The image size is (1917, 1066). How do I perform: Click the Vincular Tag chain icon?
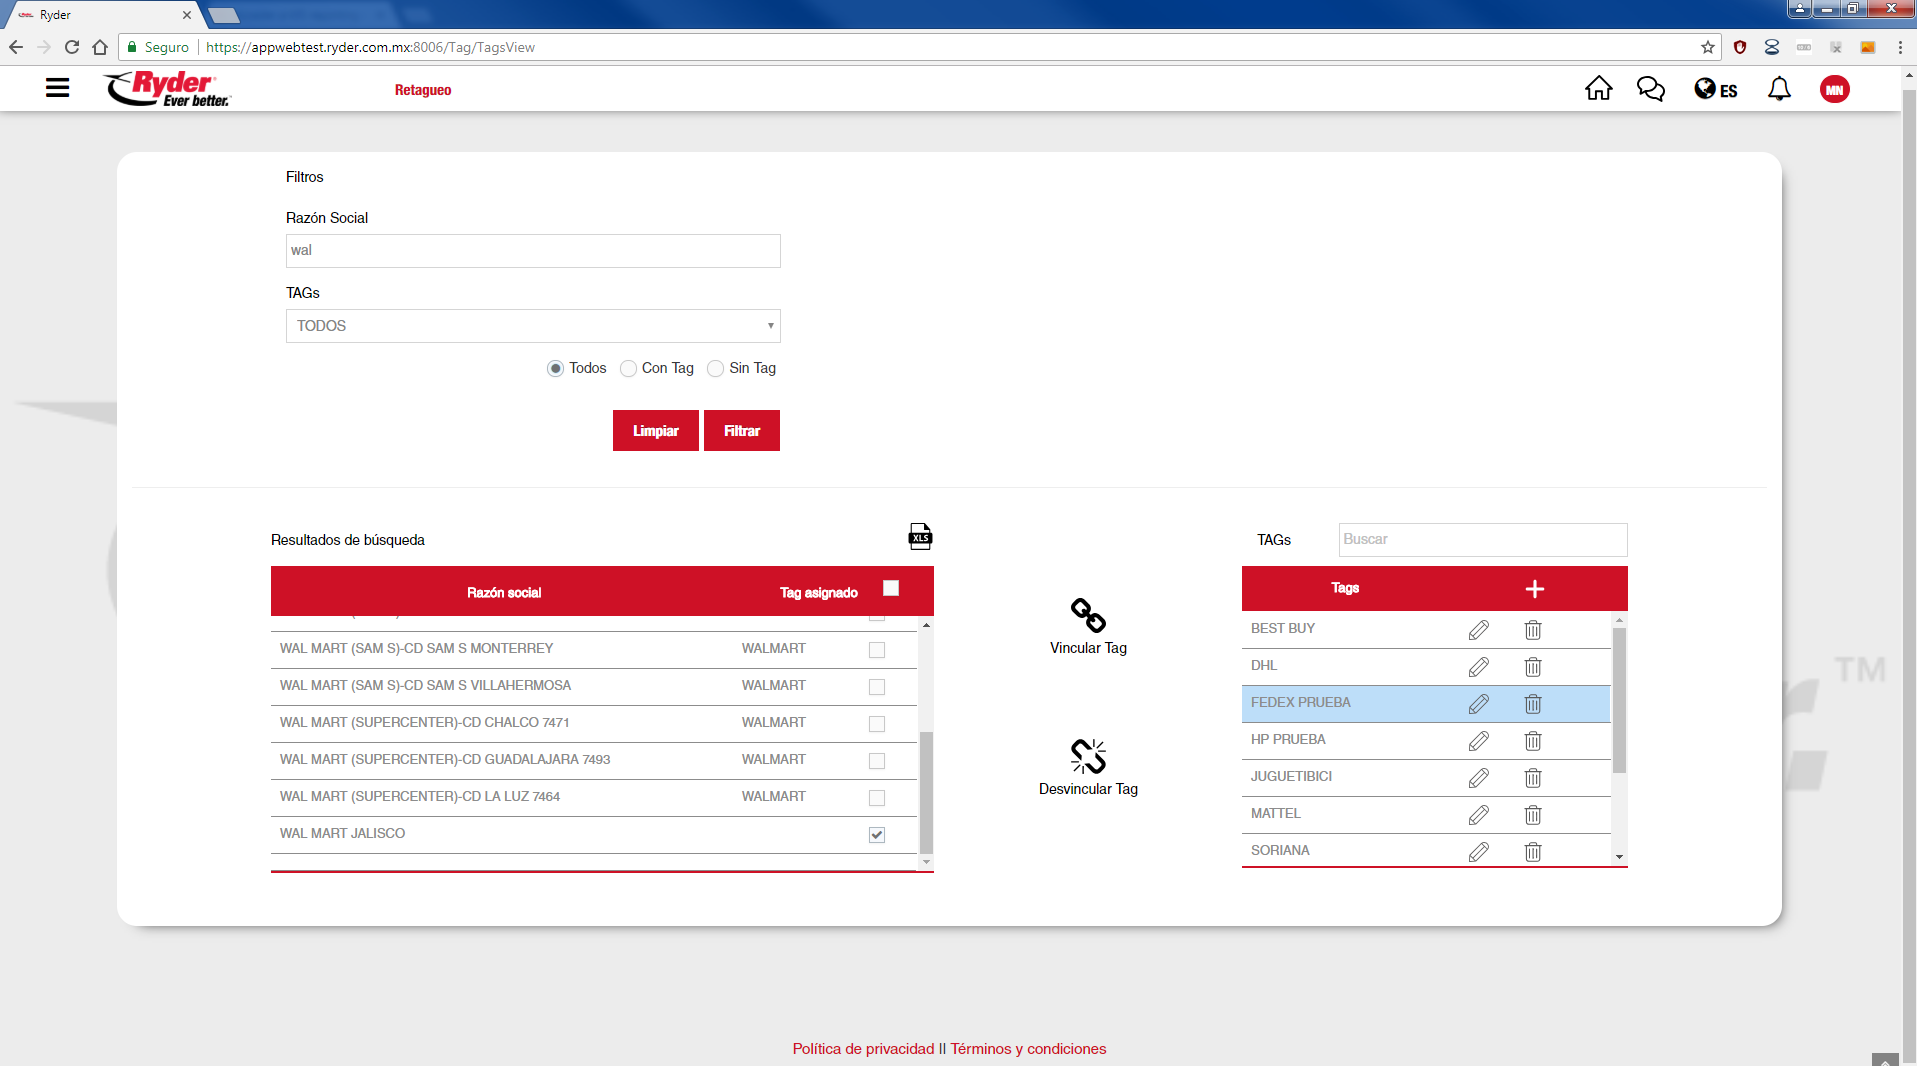(x=1088, y=615)
